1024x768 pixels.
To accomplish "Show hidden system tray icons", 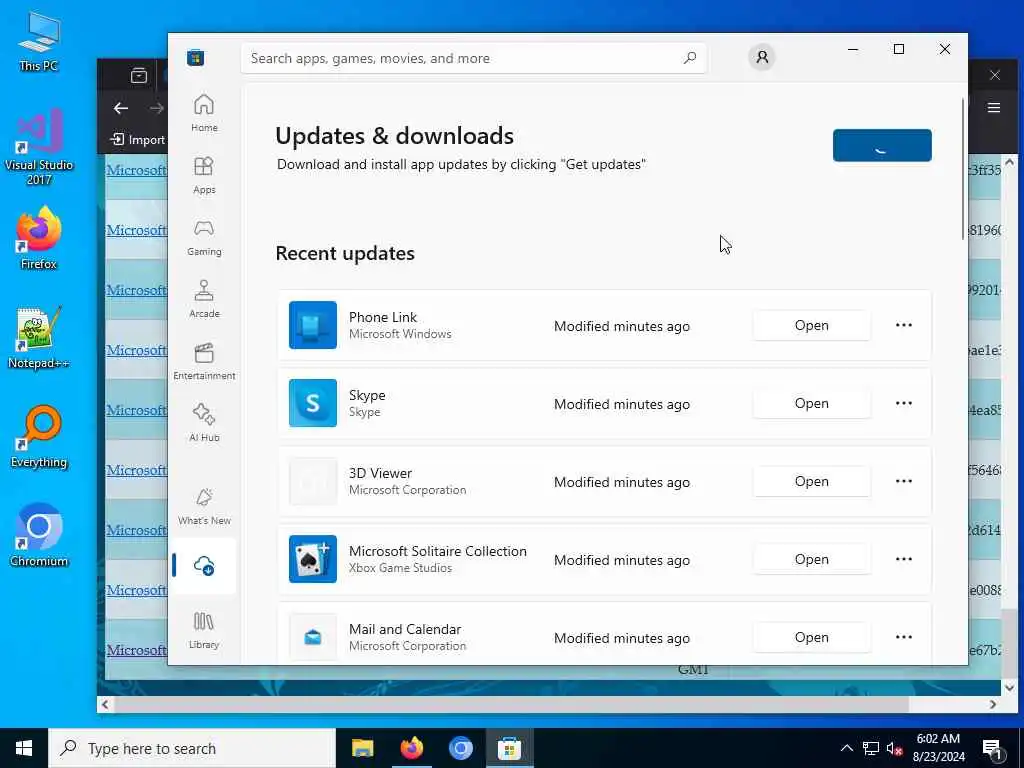I will 846,748.
